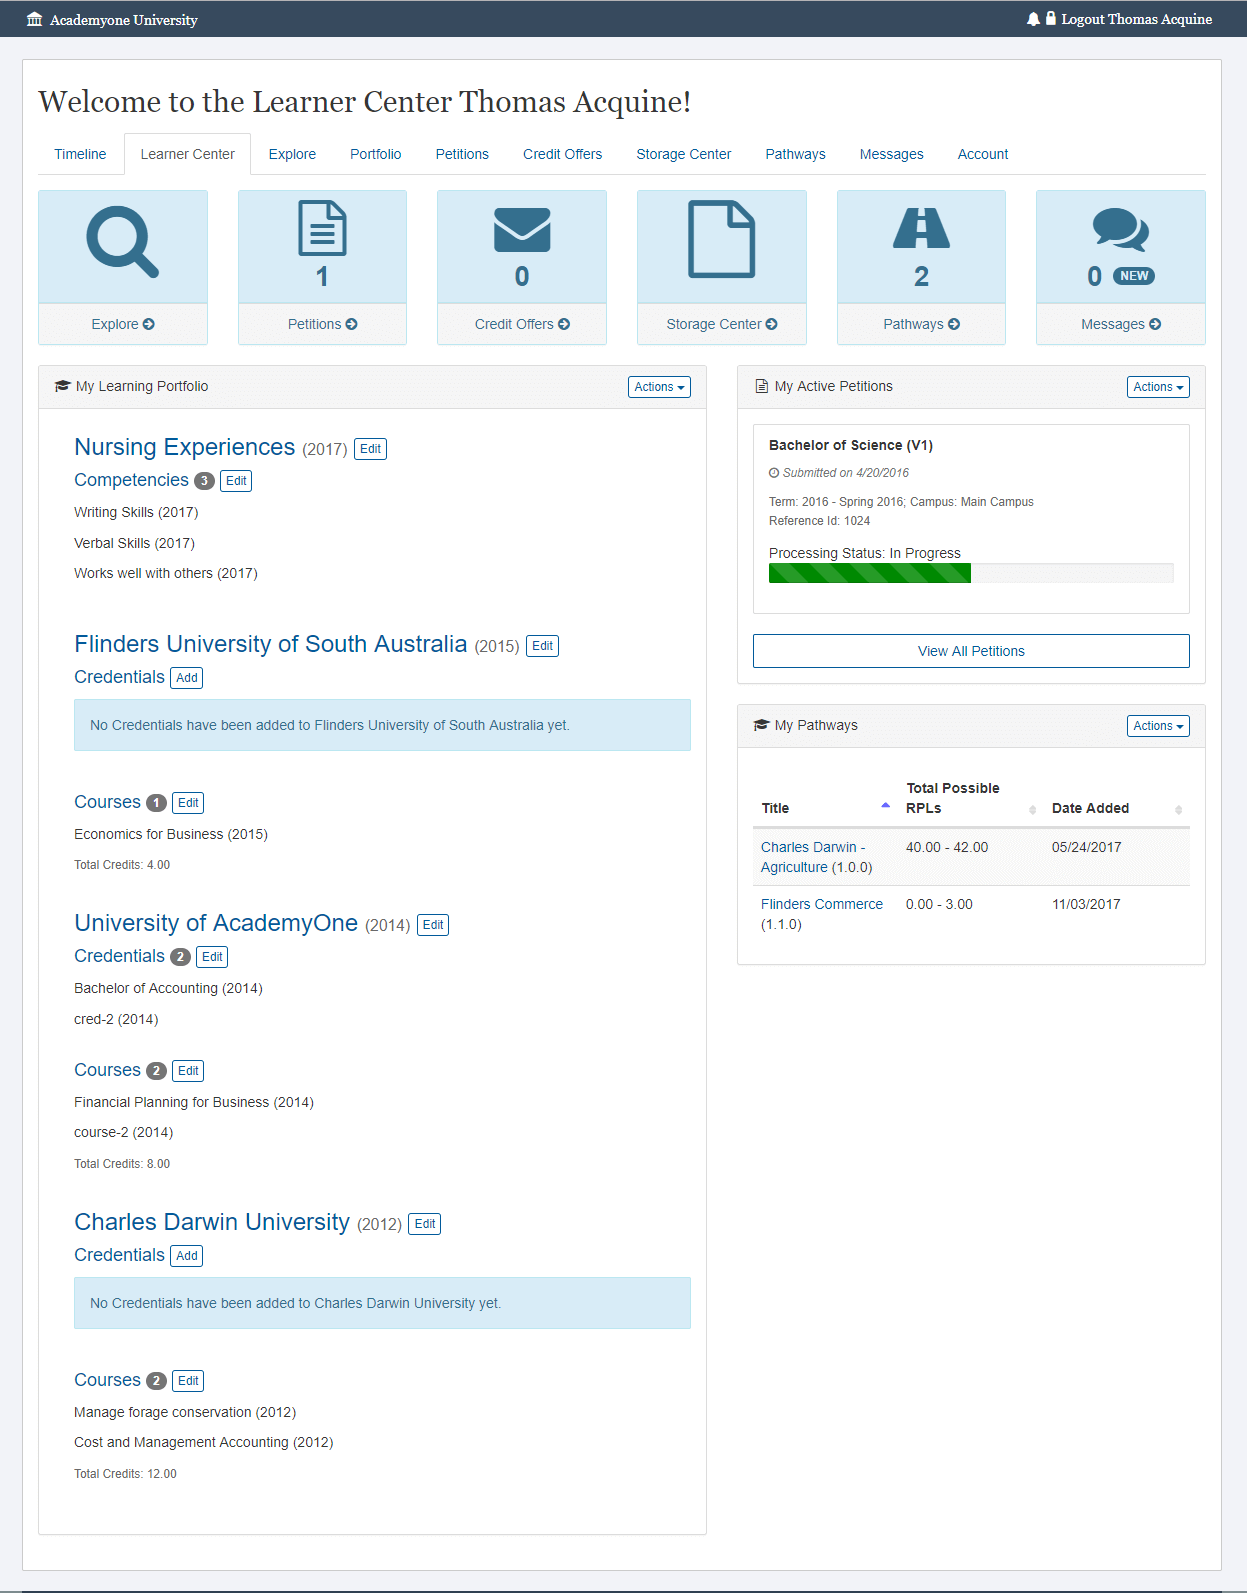
Task: Edit Charles Darwin University entry
Action: tap(425, 1224)
